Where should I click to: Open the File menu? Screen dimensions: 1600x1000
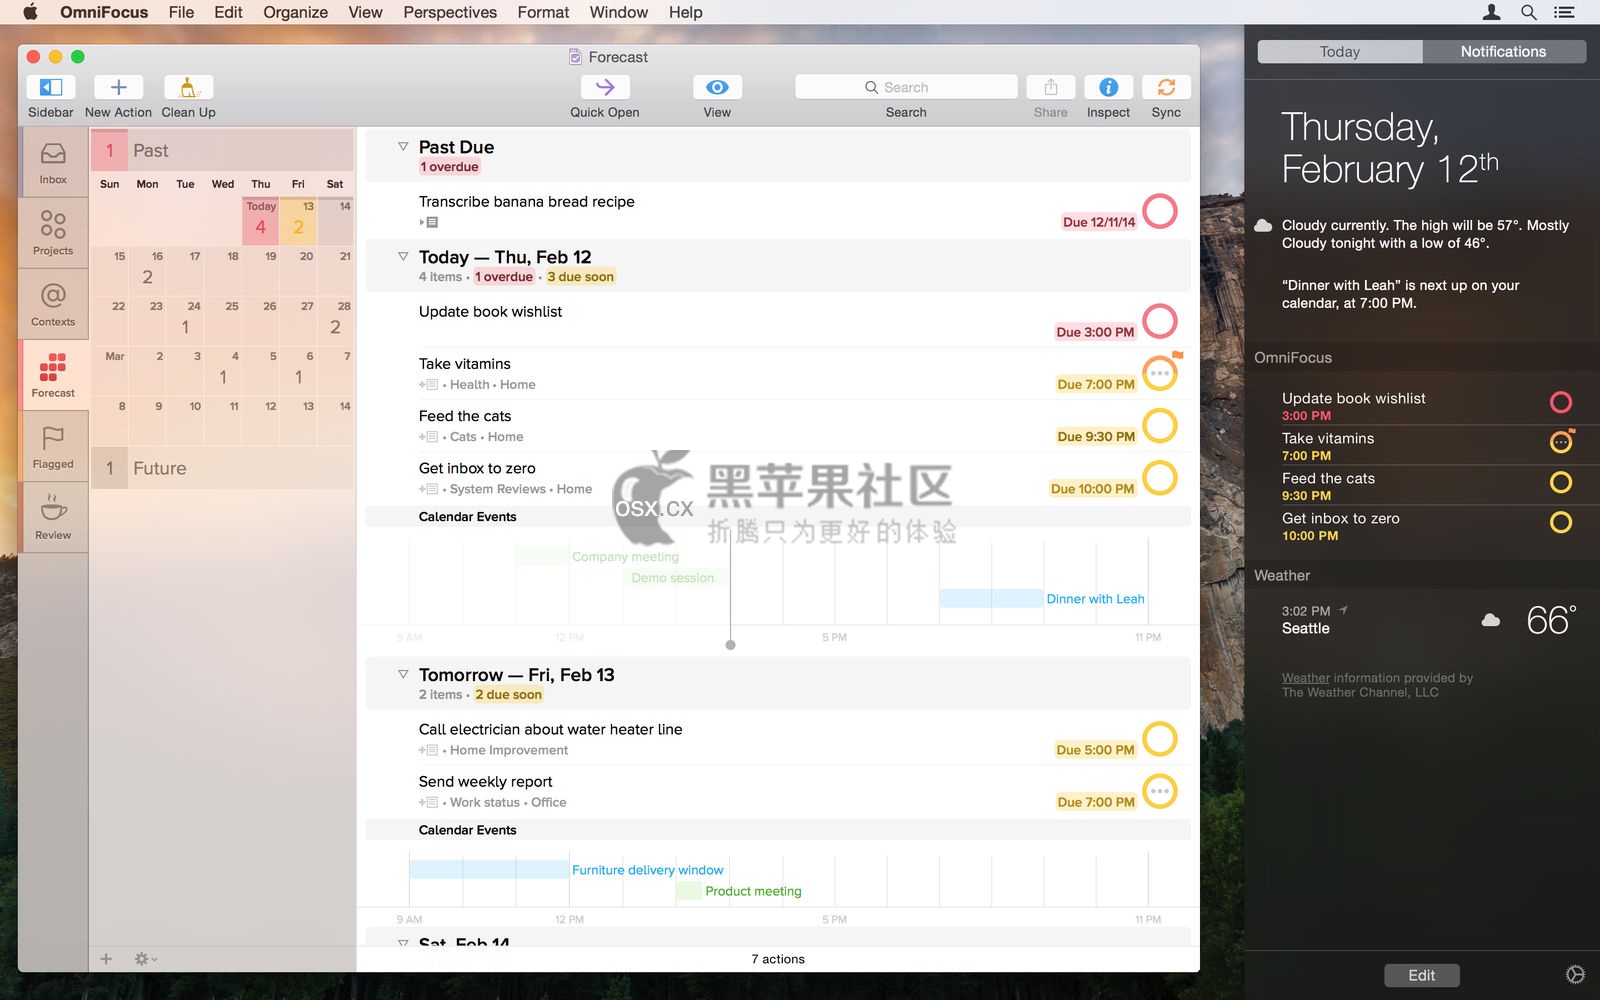coord(181,12)
